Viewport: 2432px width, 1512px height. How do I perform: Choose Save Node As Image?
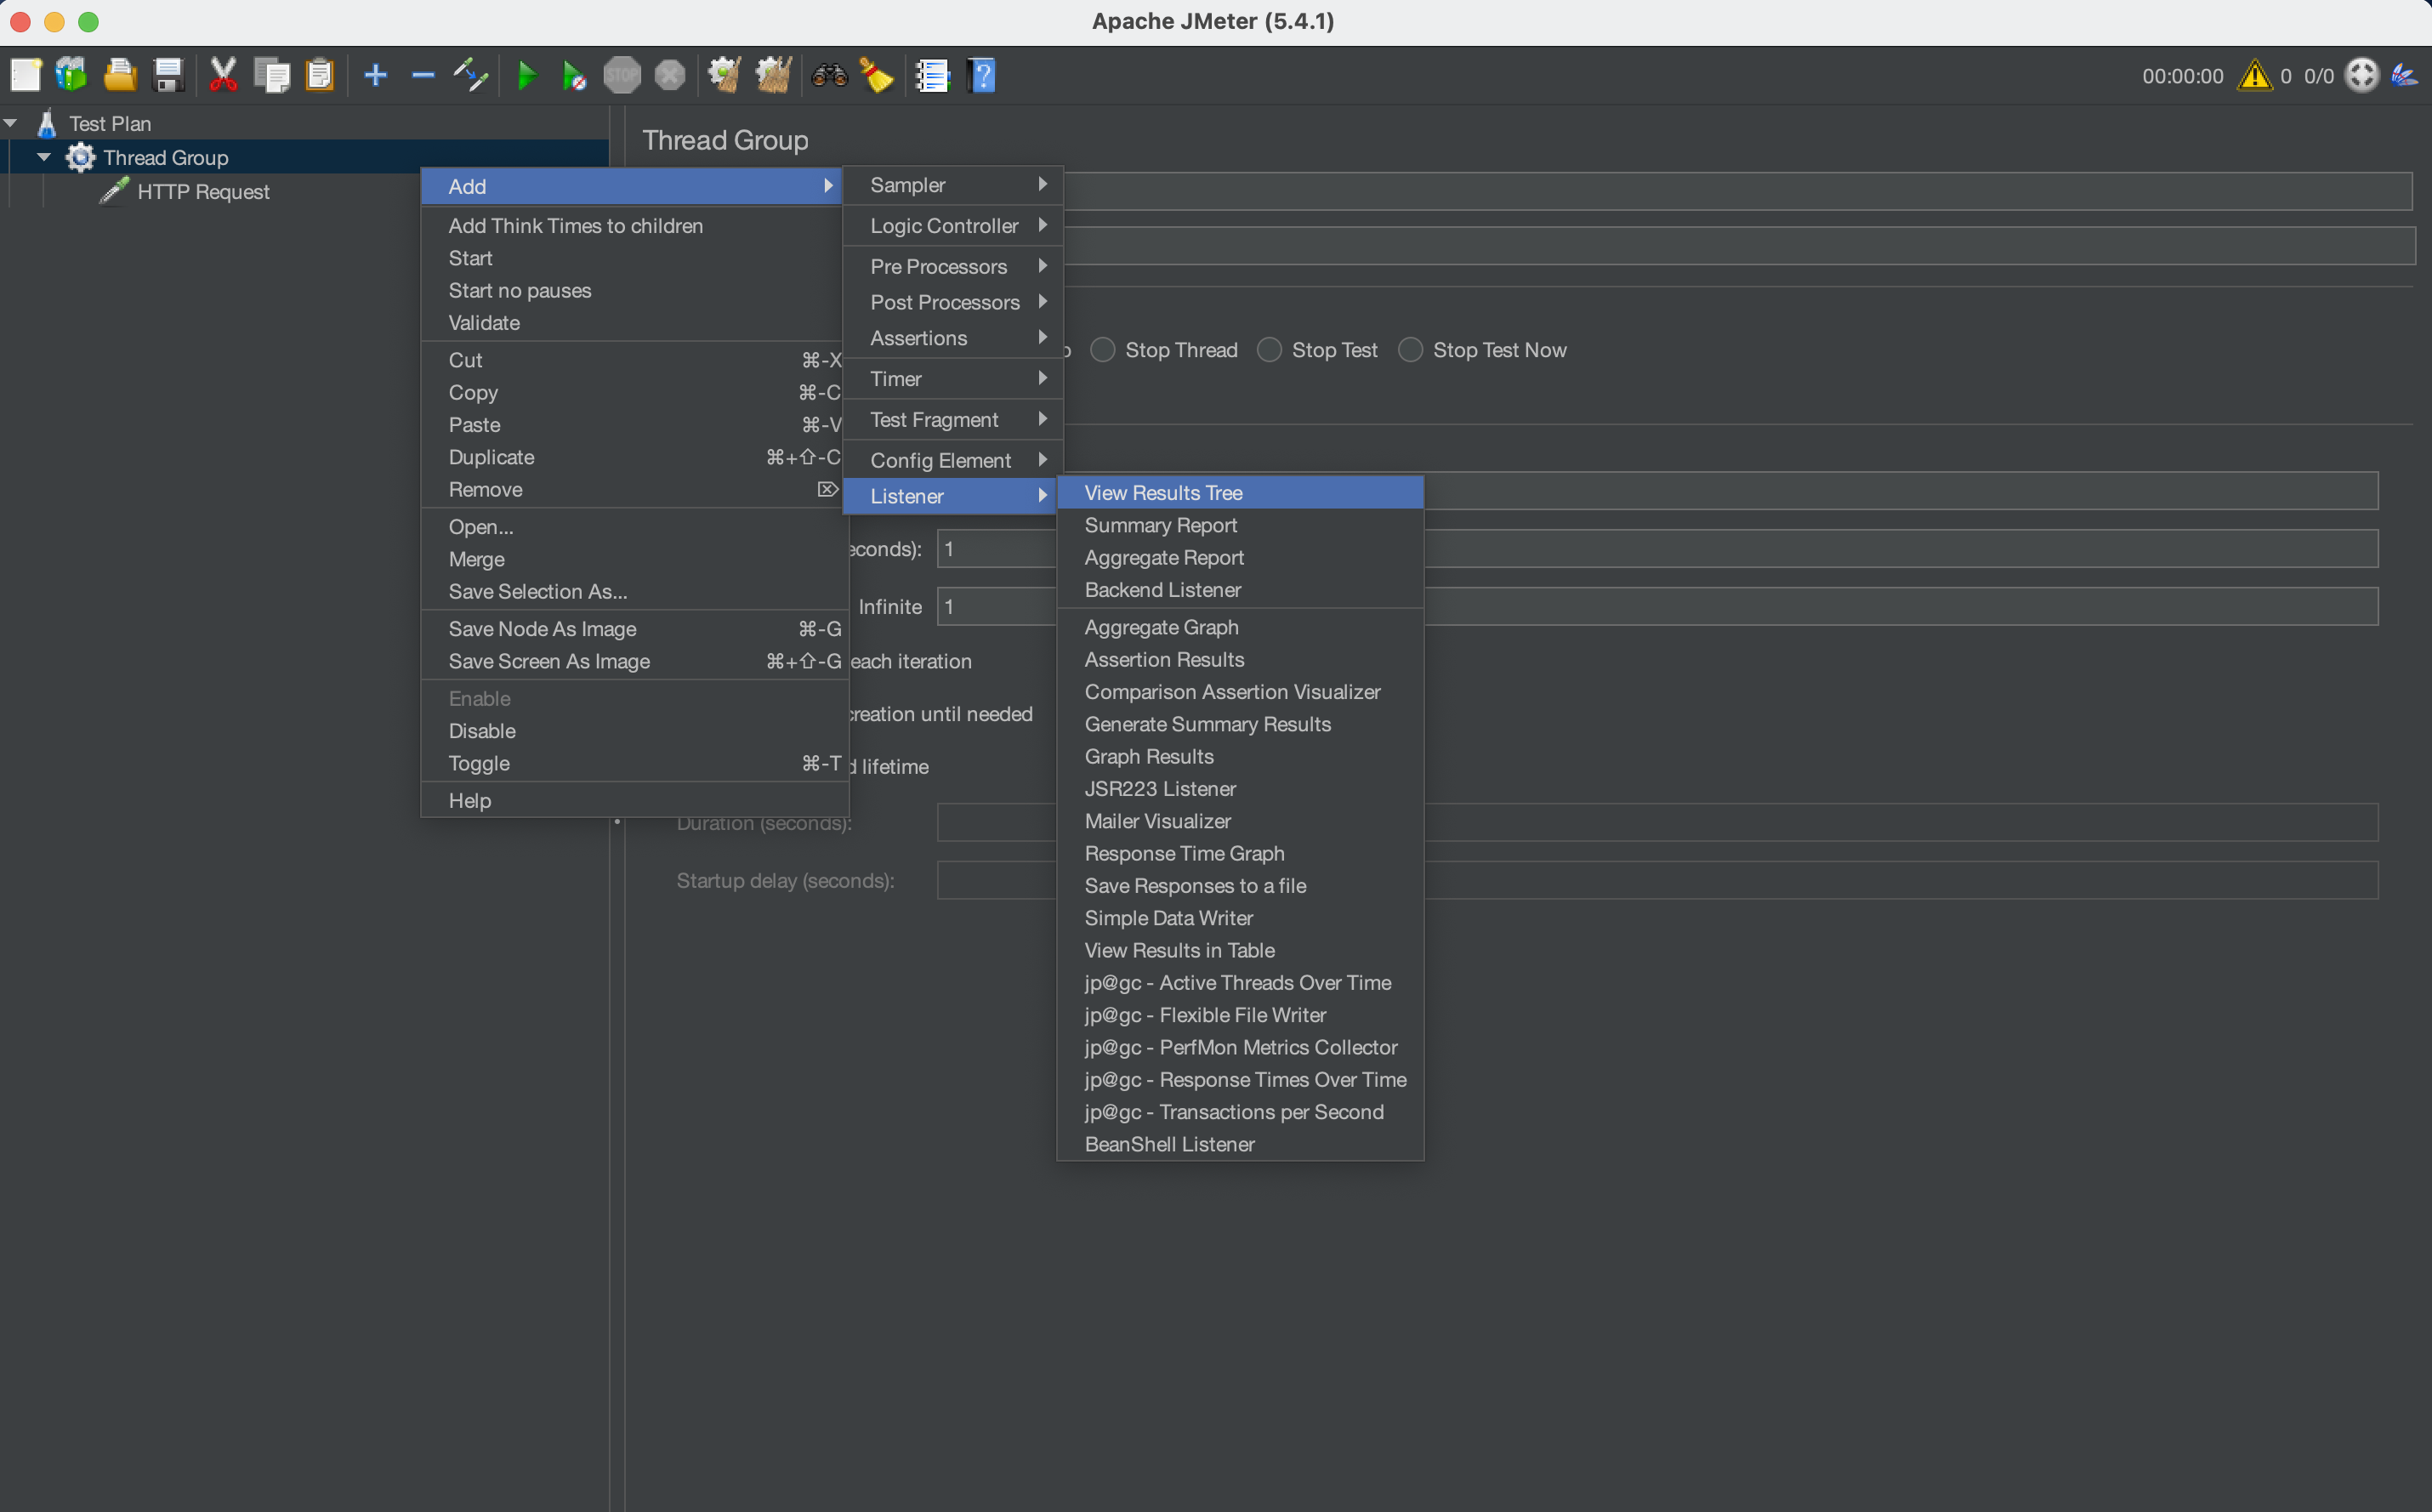click(x=635, y=629)
